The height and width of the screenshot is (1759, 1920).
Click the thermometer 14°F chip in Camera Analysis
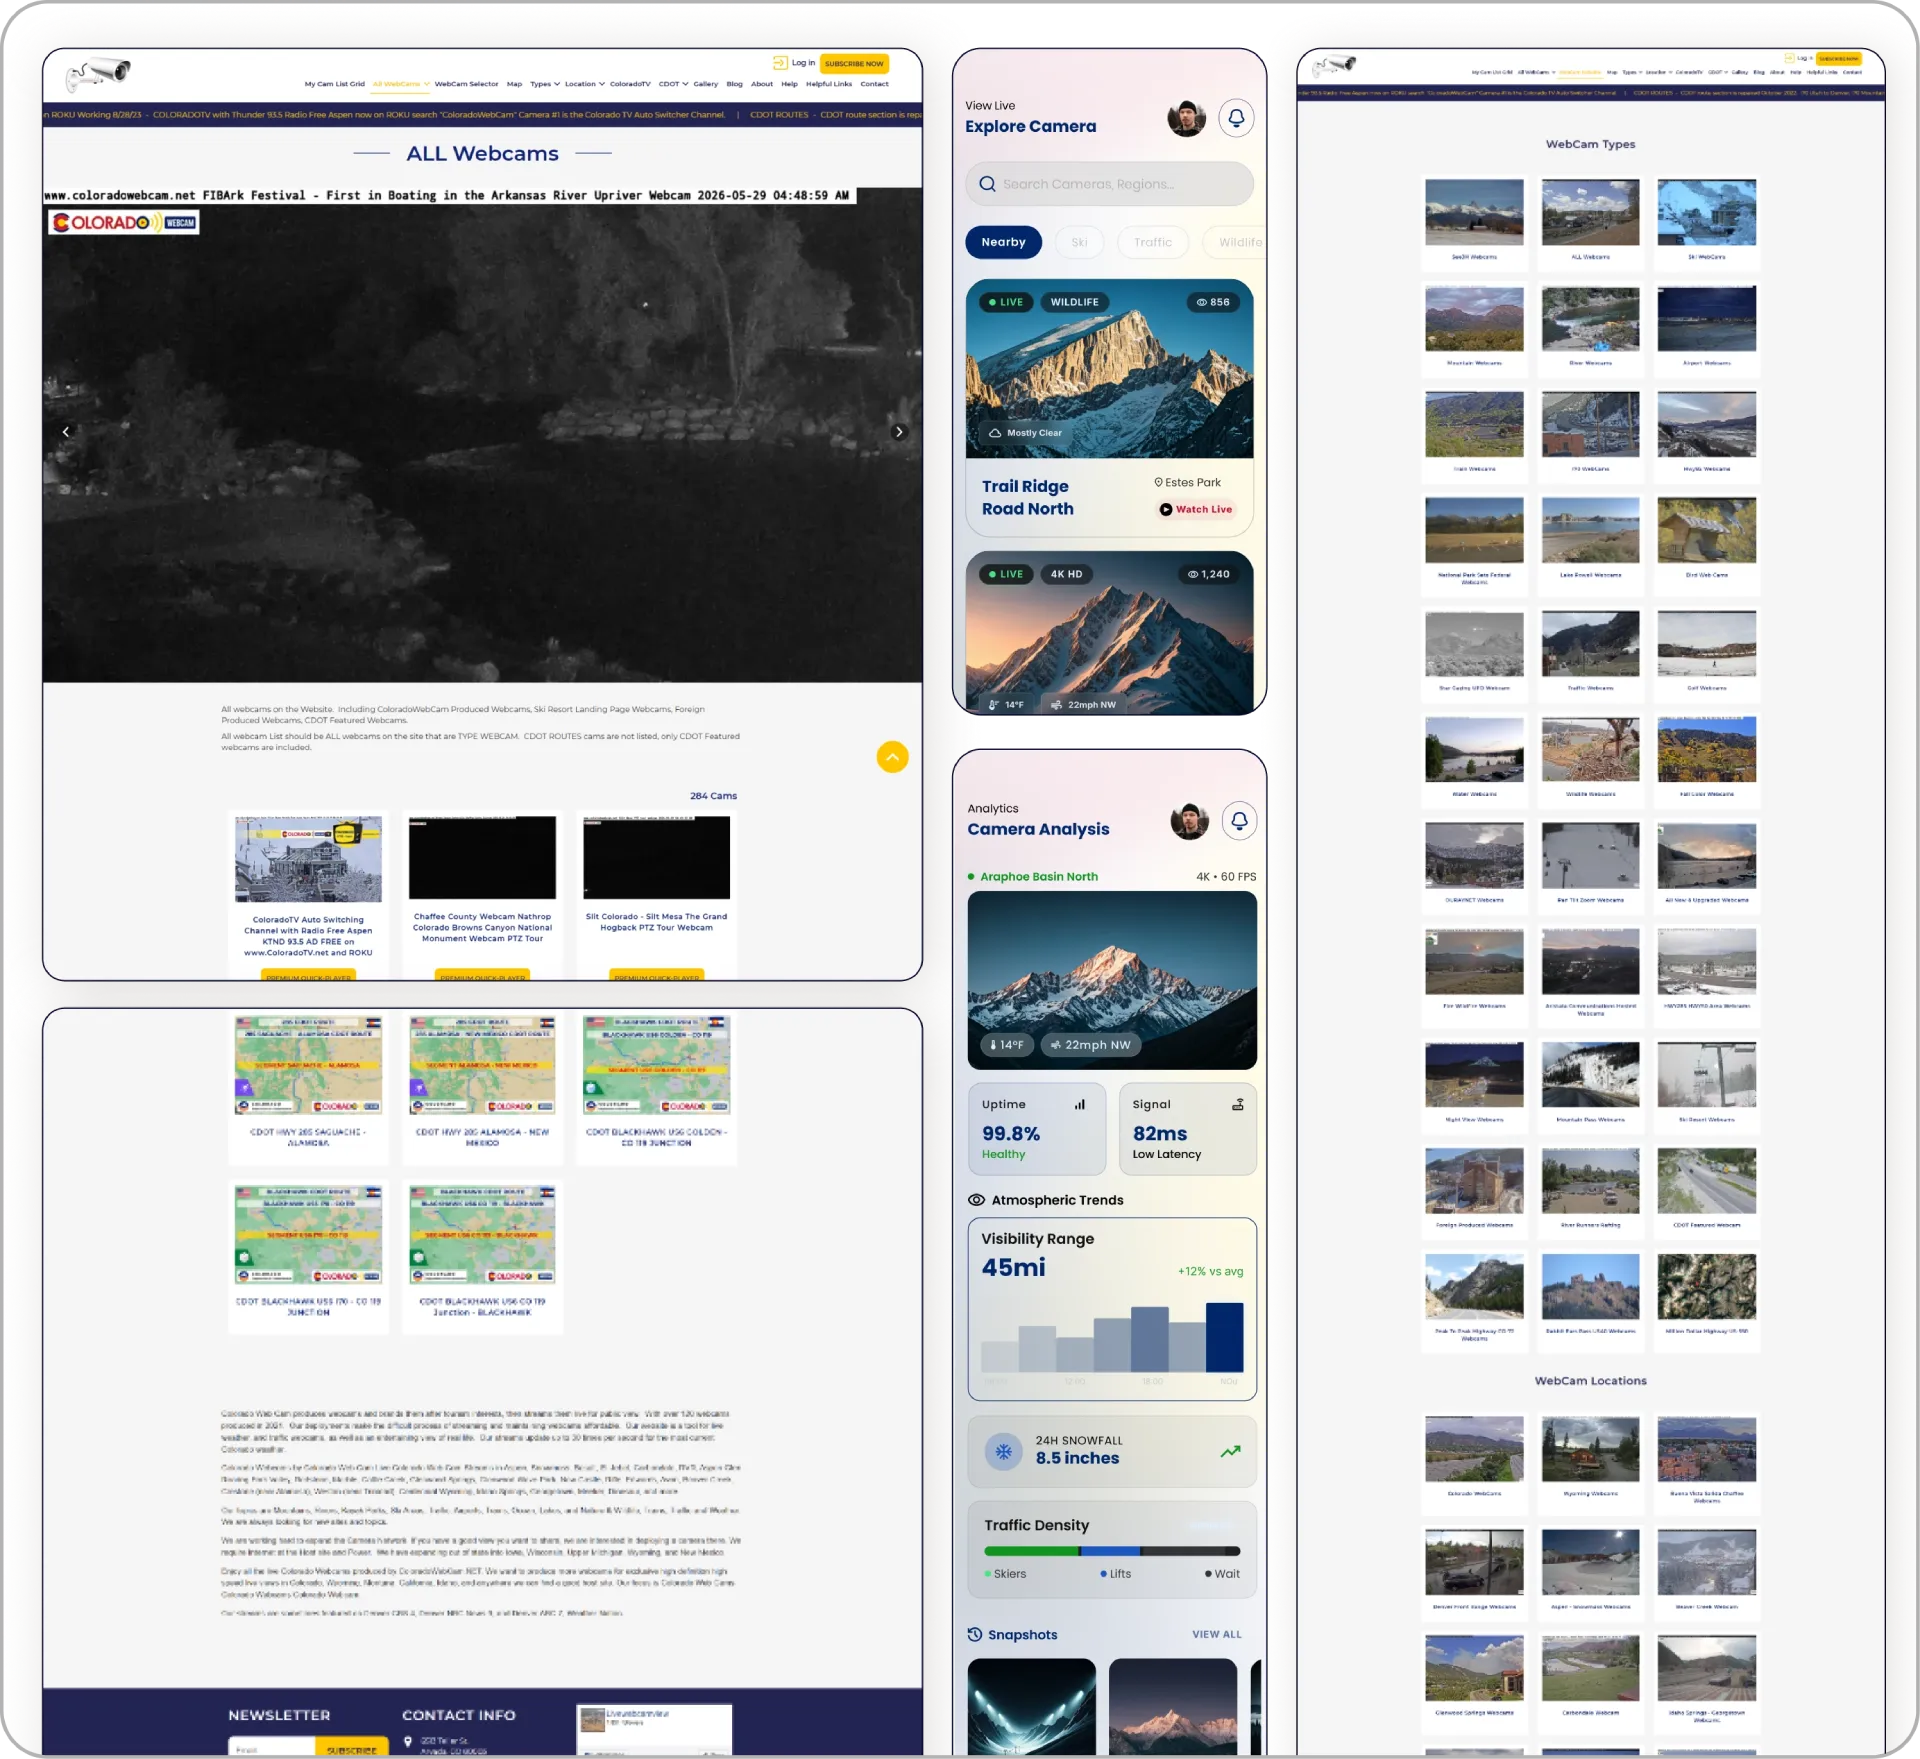[x=1006, y=1045]
